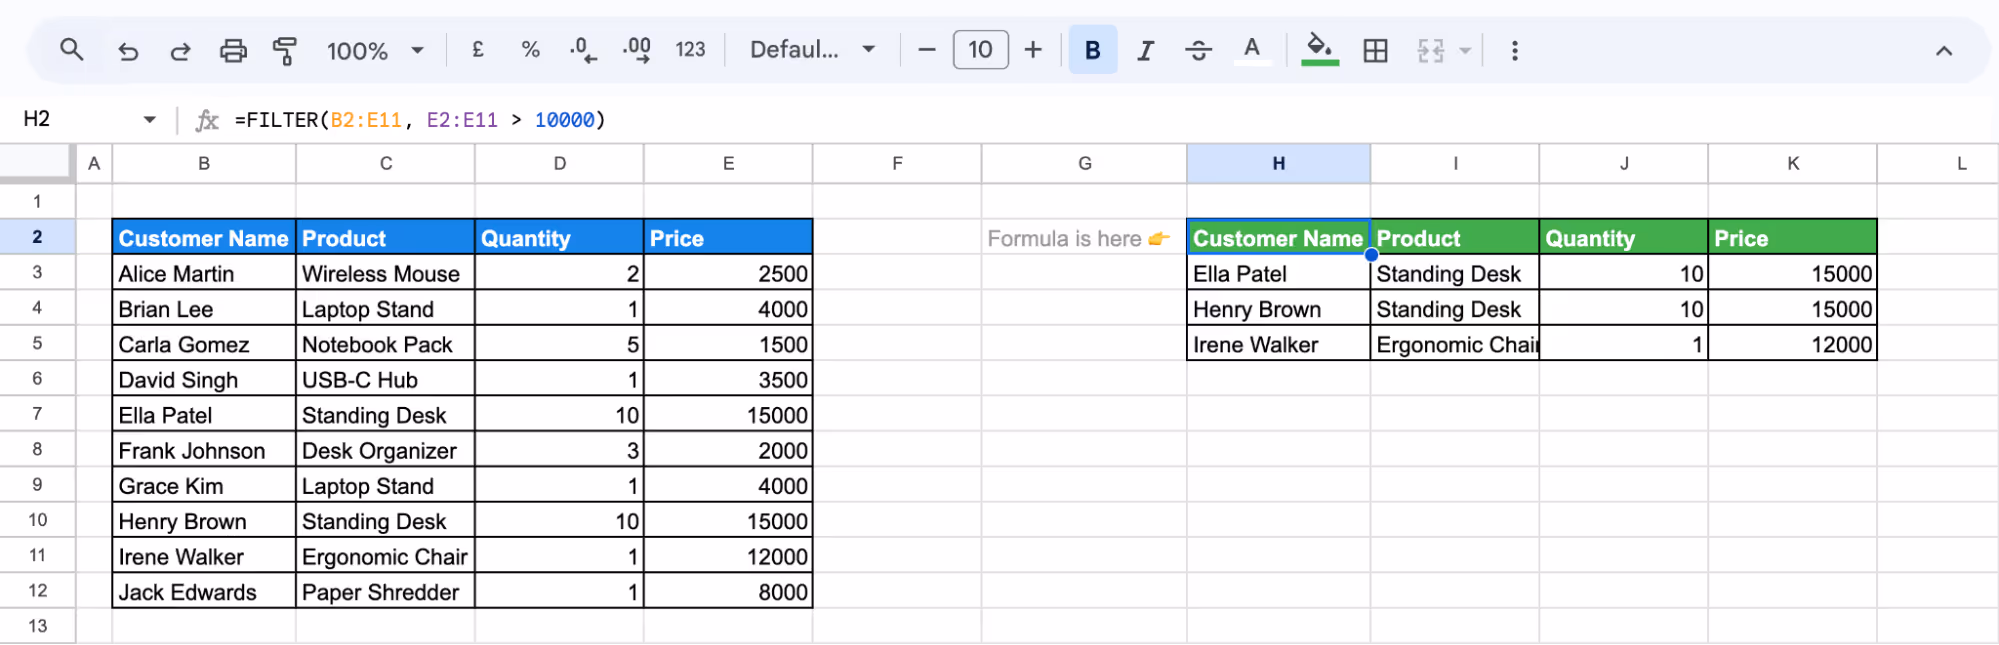Collapse the toolbar with chevron up

[x=1944, y=51]
